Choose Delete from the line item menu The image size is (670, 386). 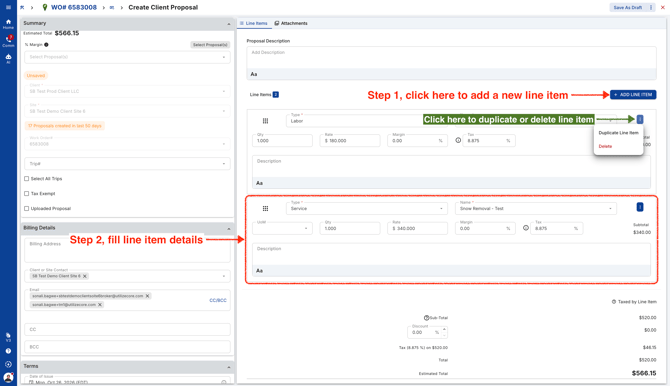(x=605, y=146)
